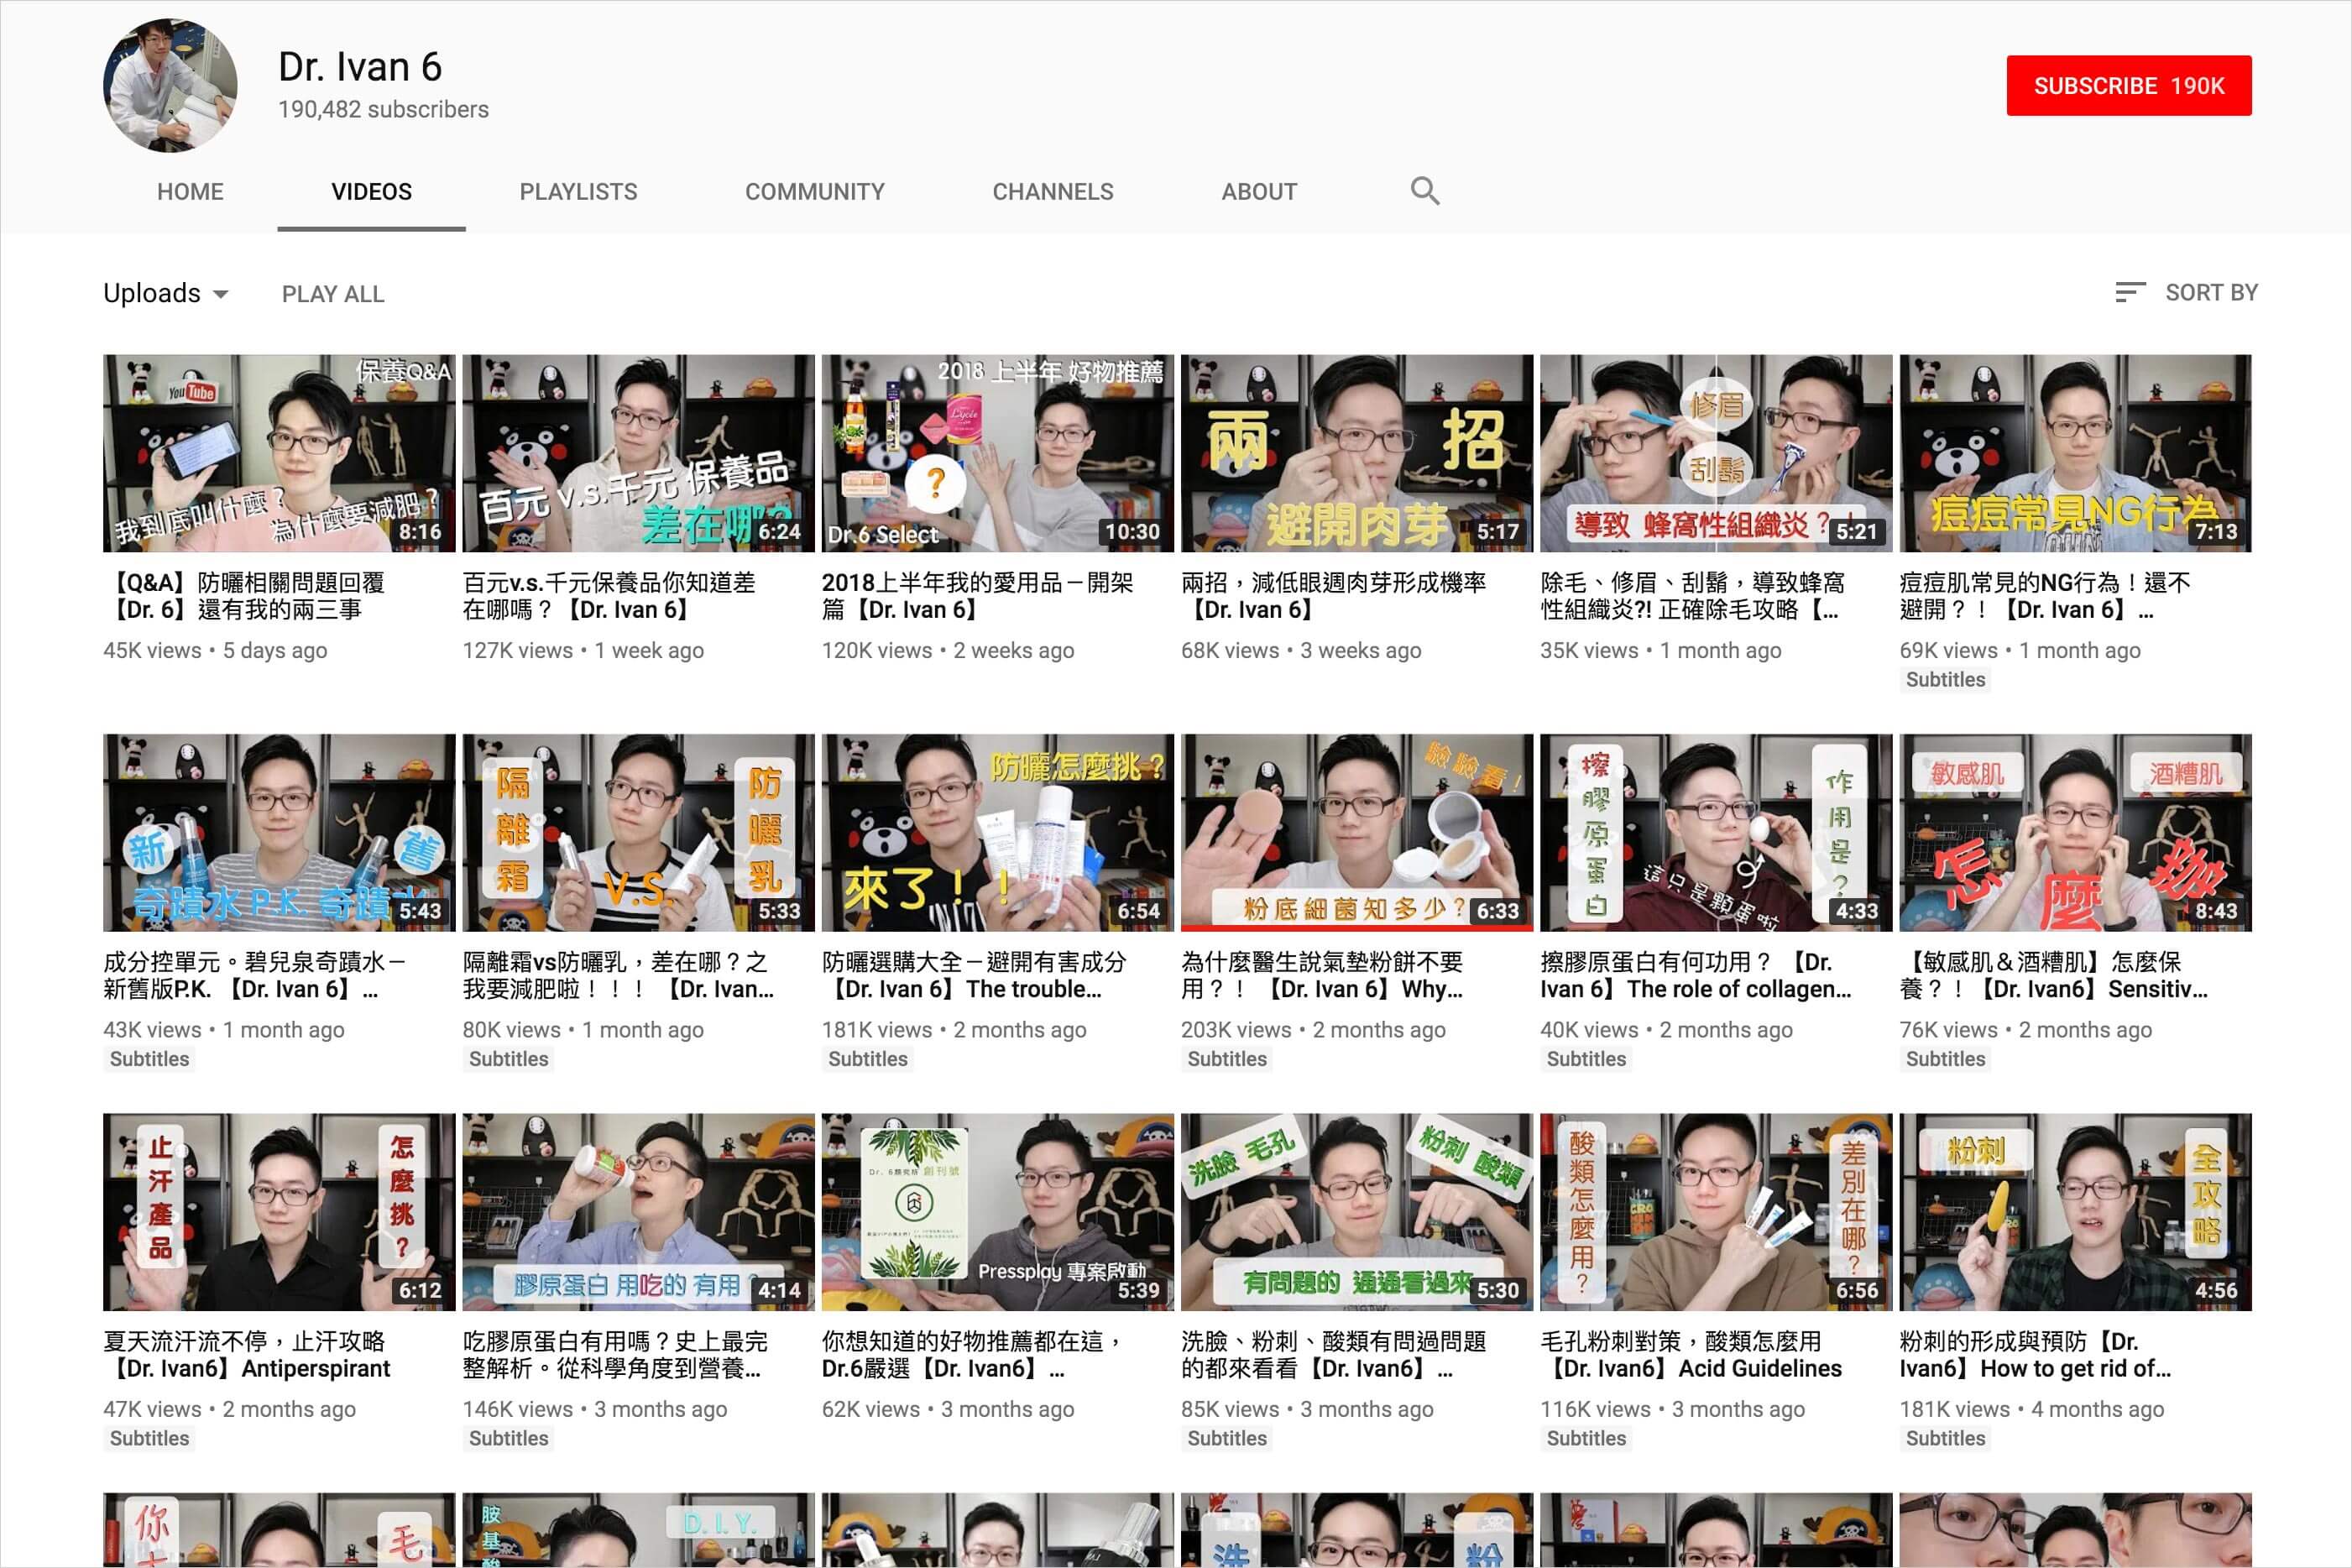Open the Playlists tab
Viewport: 2352px width, 1568px height.
tap(578, 191)
